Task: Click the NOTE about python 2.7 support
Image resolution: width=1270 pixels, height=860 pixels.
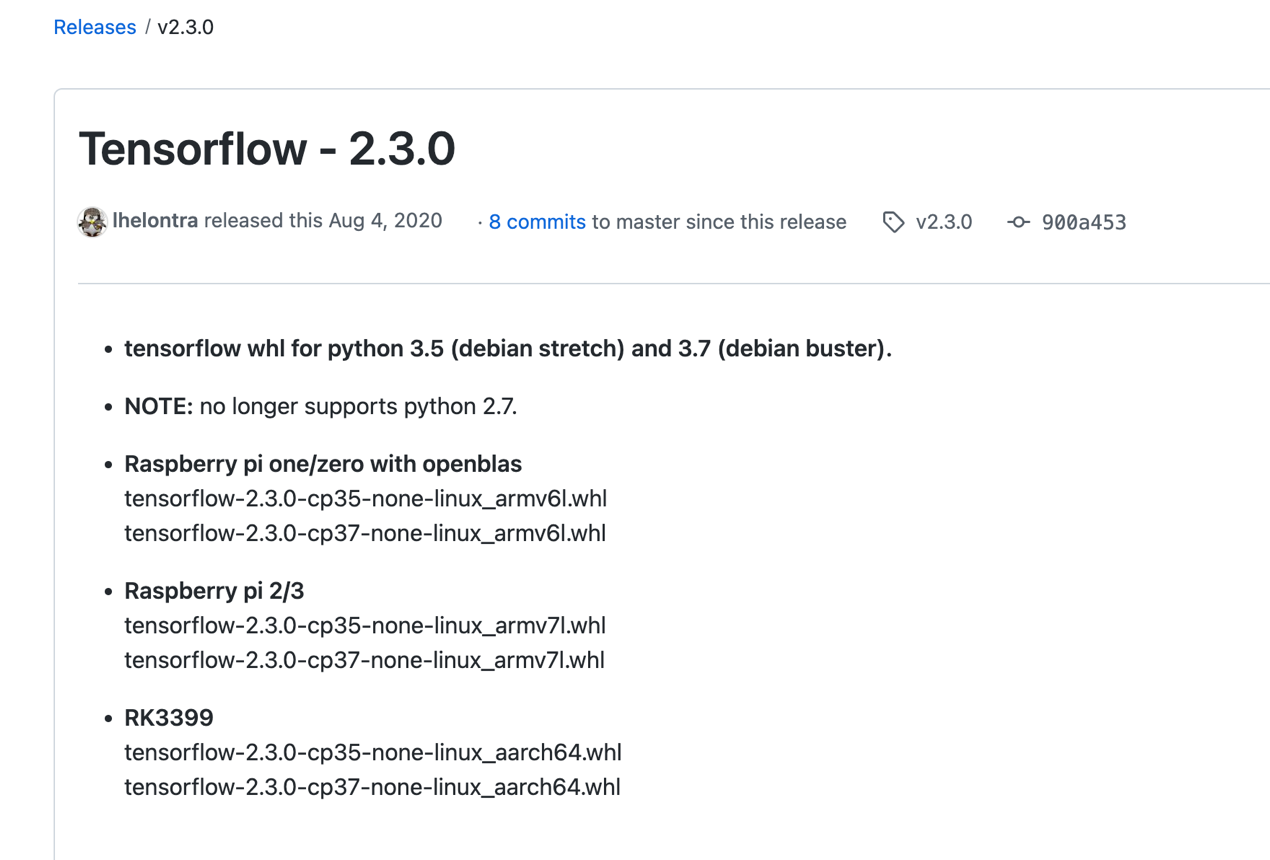Action: coord(320,406)
